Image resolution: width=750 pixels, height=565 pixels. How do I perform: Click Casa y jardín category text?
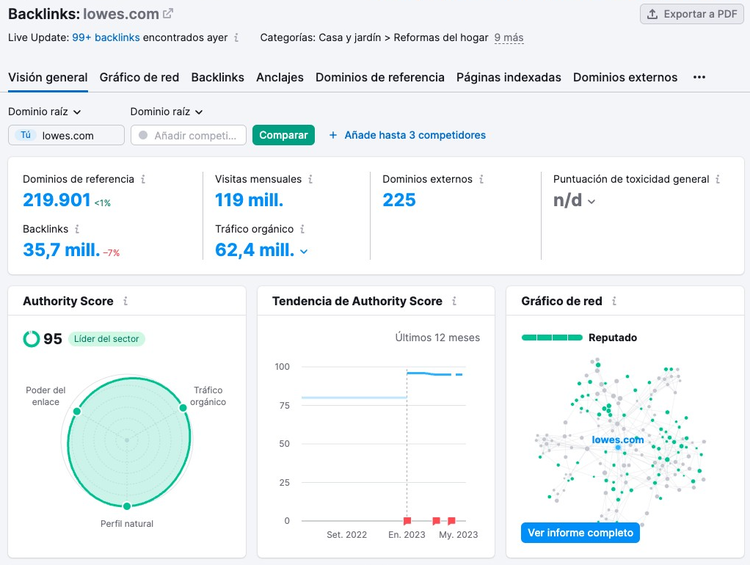click(350, 37)
